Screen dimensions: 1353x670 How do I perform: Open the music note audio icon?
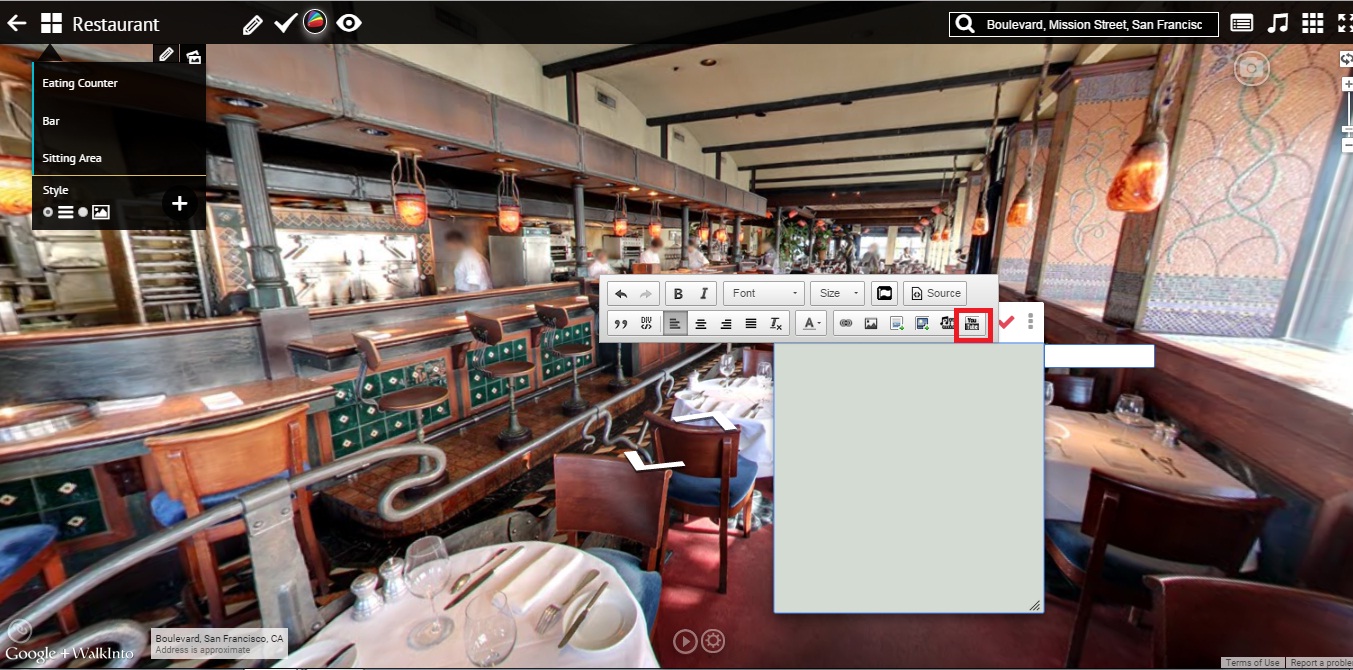[x=1277, y=23]
